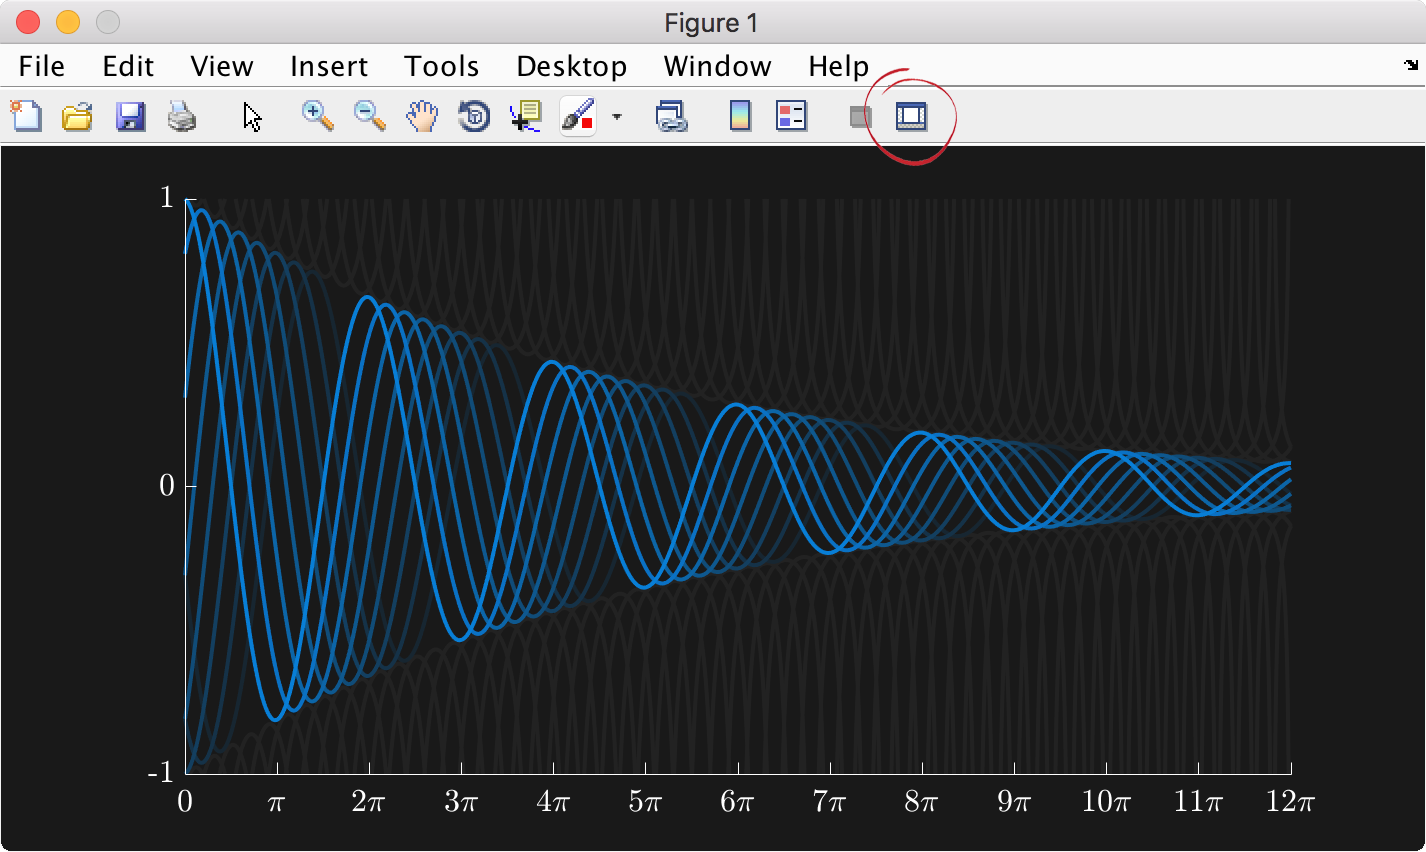Open the Insert menu

click(329, 66)
